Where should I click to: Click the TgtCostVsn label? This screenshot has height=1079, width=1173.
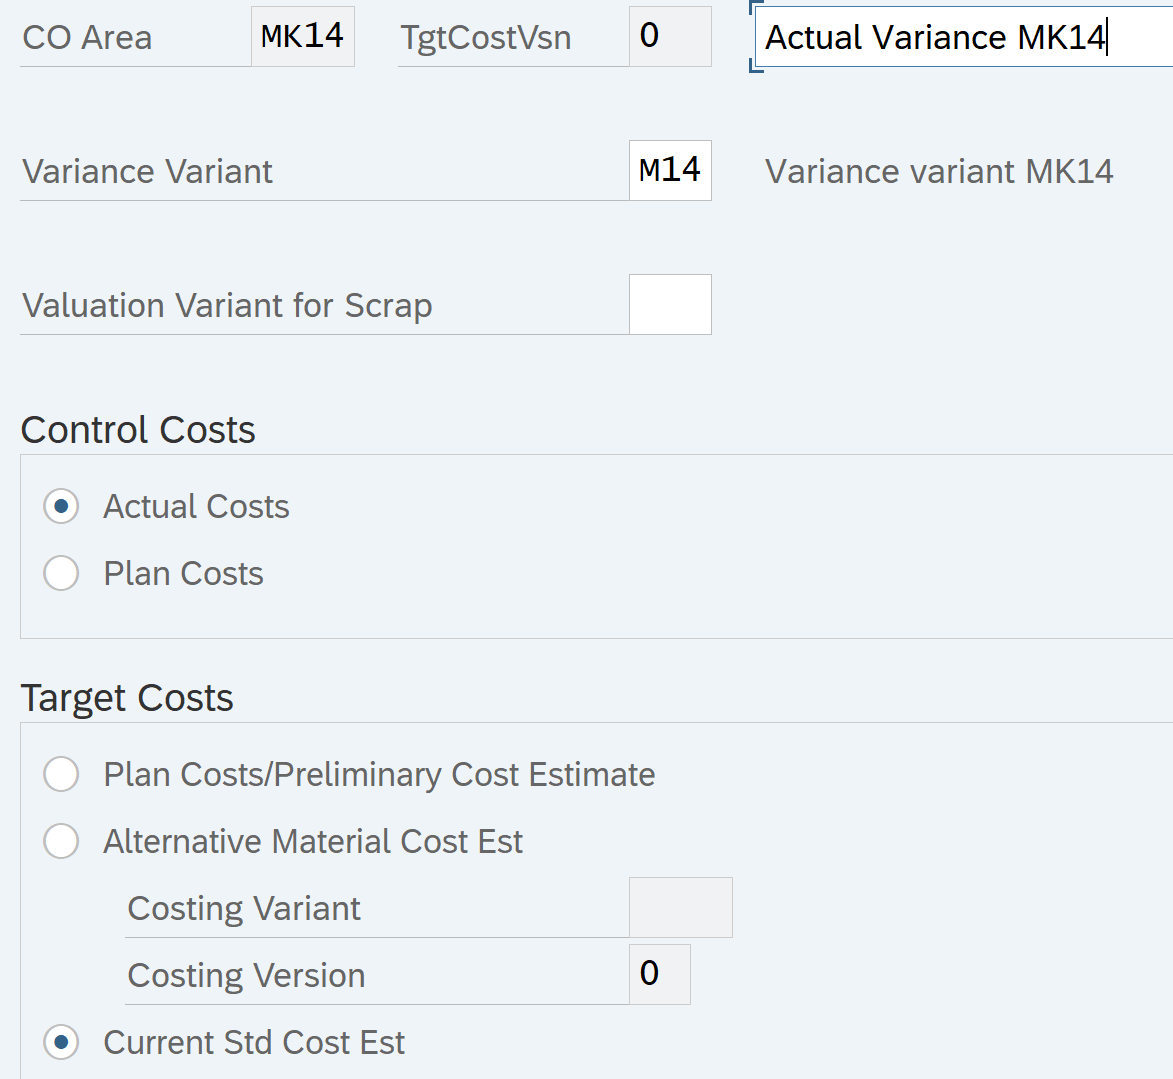tap(486, 38)
